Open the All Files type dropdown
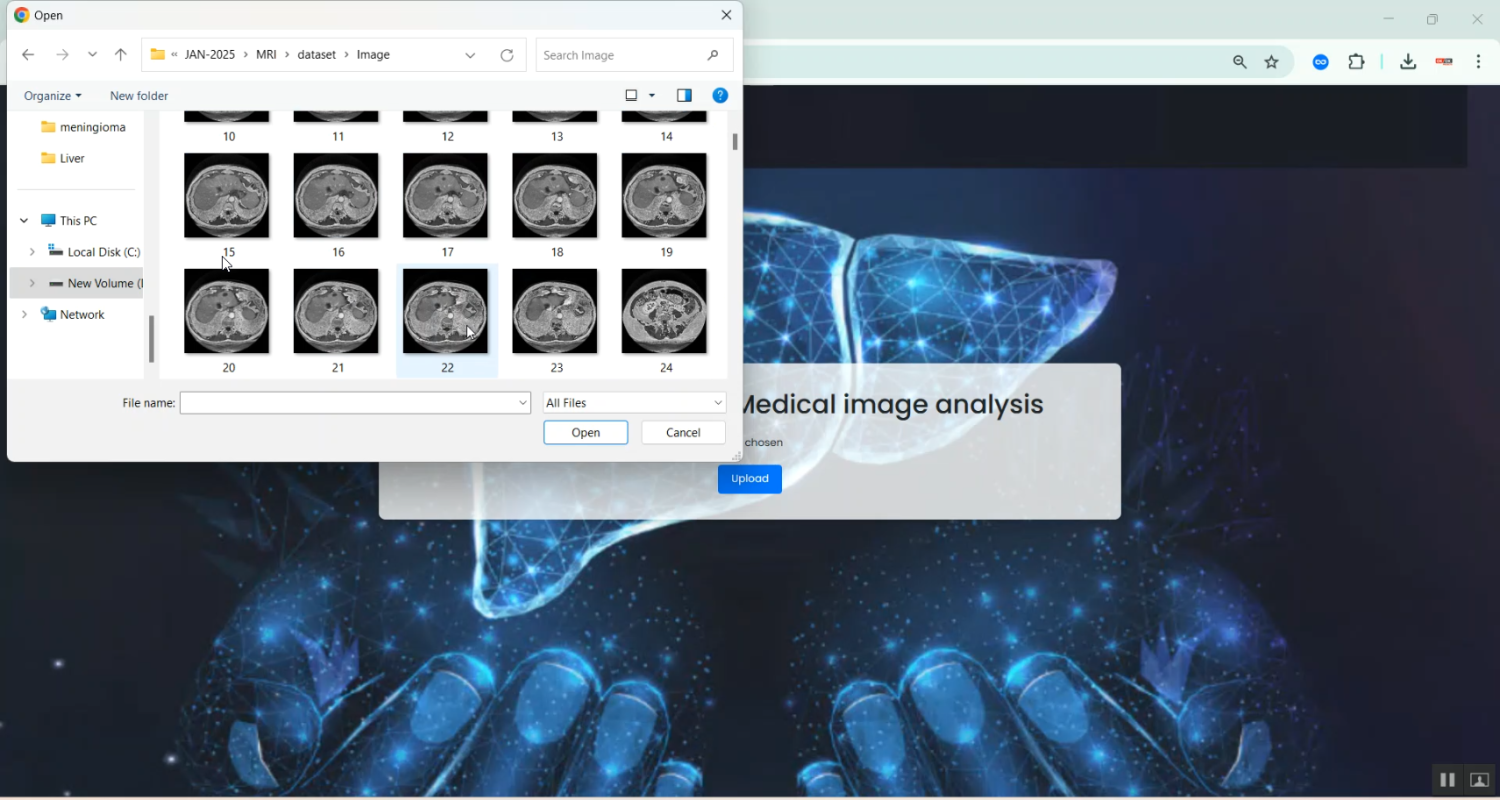The height and width of the screenshot is (800, 1500). click(634, 403)
